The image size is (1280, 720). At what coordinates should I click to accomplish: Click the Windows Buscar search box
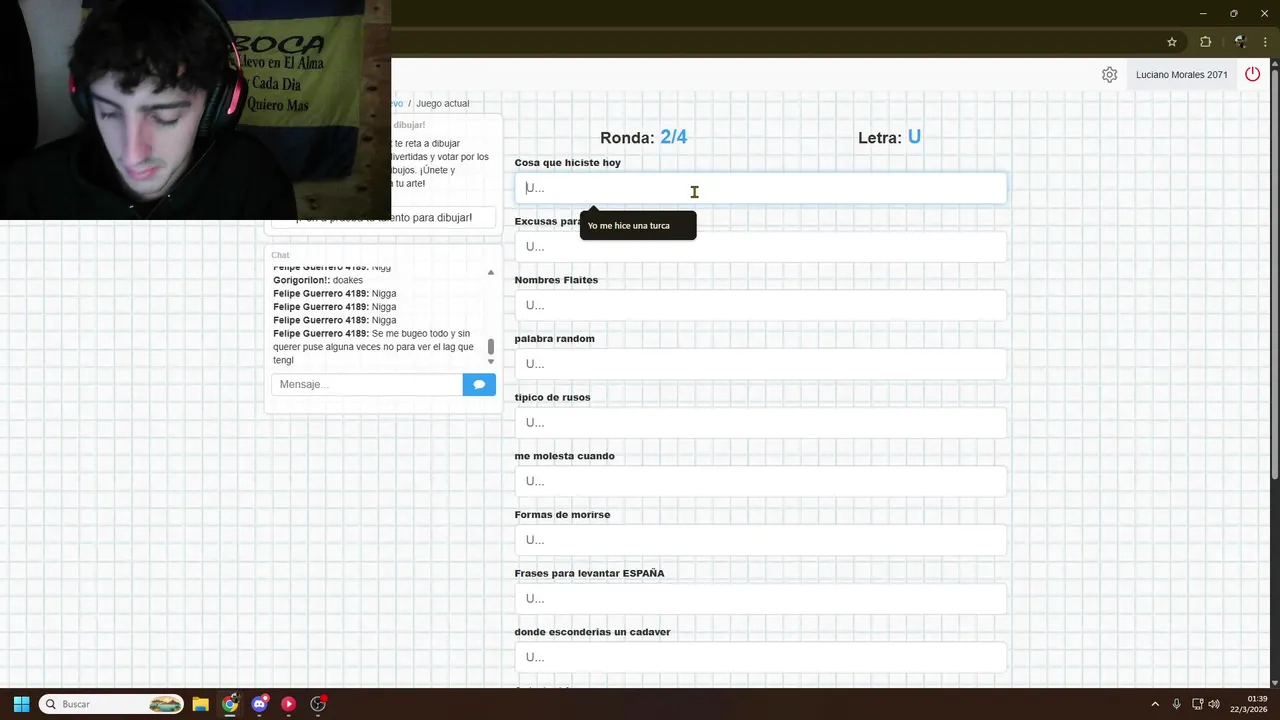(111, 704)
